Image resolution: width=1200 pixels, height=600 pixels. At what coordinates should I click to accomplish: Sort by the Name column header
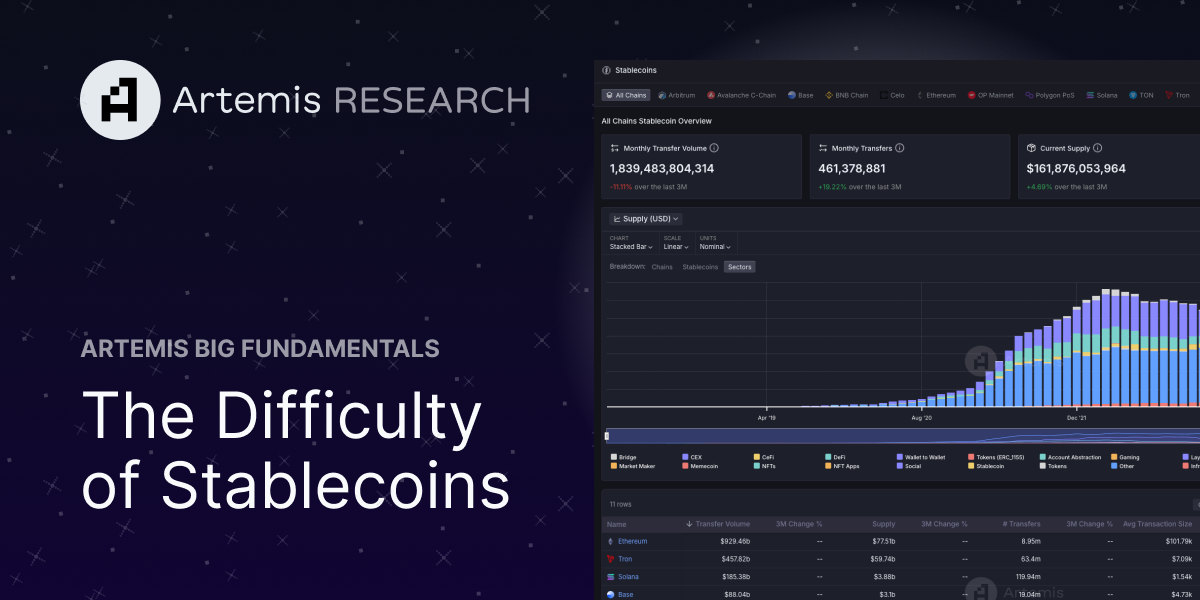tap(616, 524)
